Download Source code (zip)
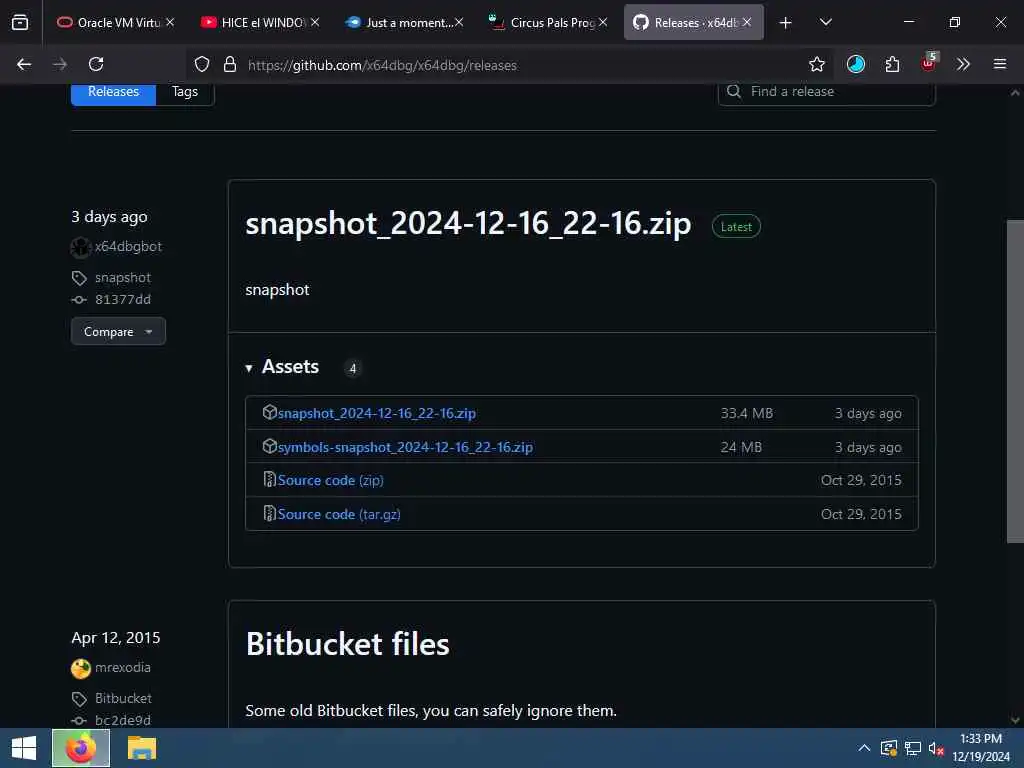The image size is (1024, 768). [330, 480]
